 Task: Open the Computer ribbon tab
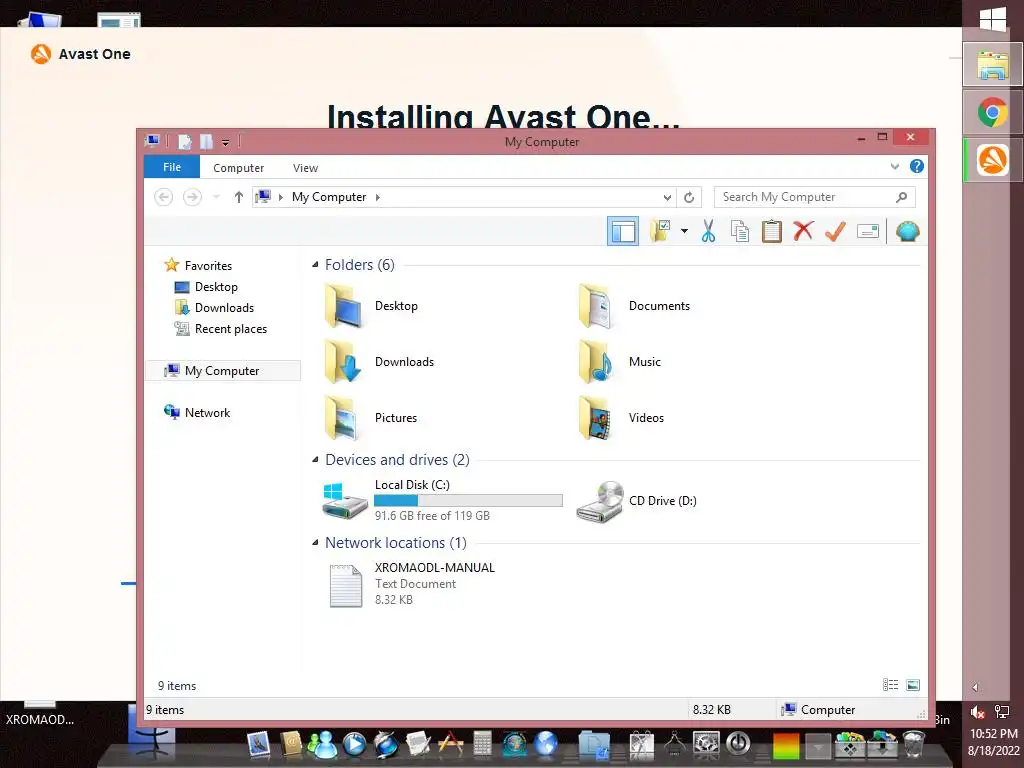coord(238,168)
